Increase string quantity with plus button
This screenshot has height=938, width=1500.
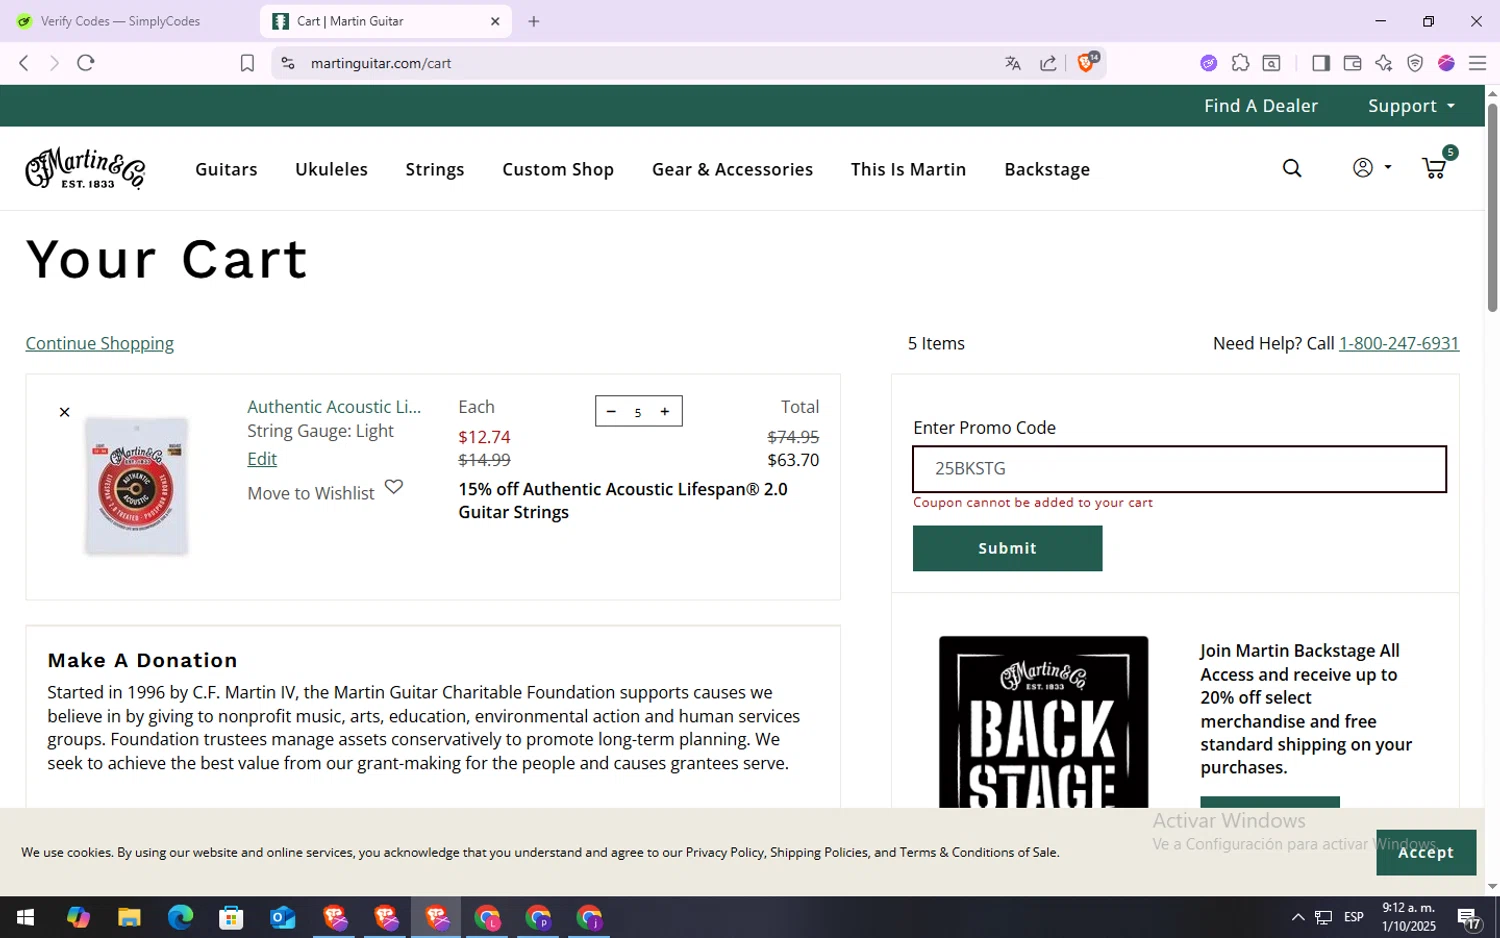[665, 412]
